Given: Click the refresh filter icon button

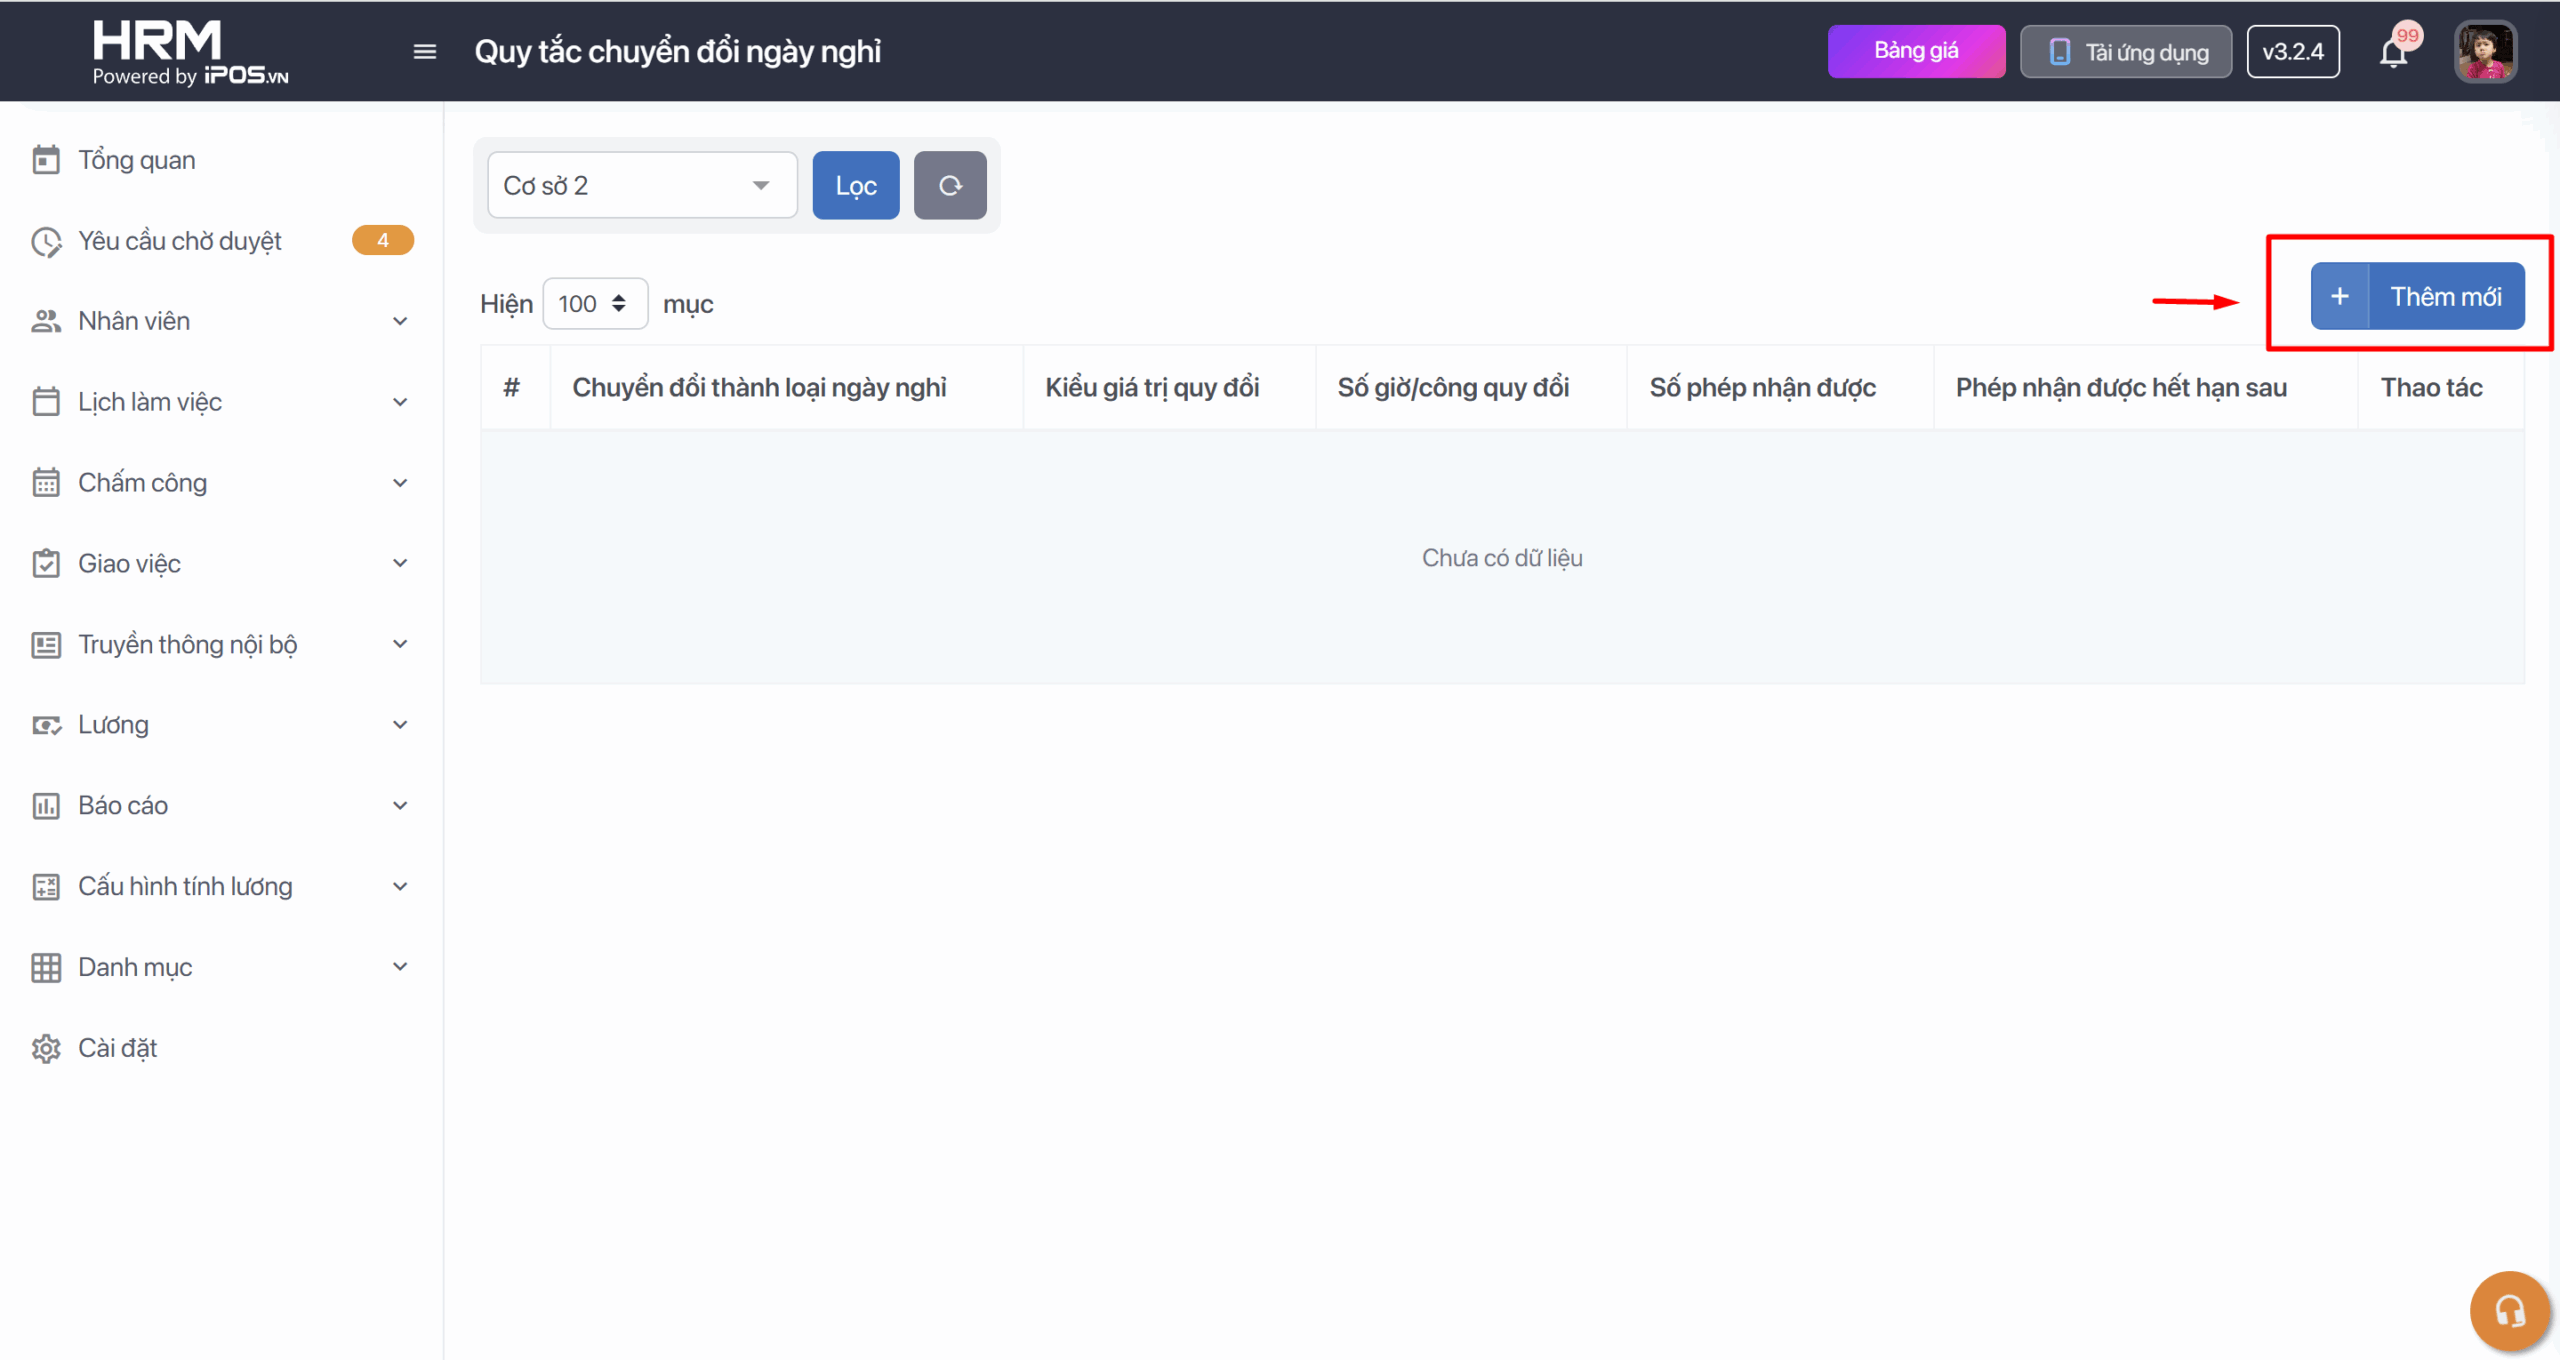Looking at the screenshot, I should coord(949,185).
